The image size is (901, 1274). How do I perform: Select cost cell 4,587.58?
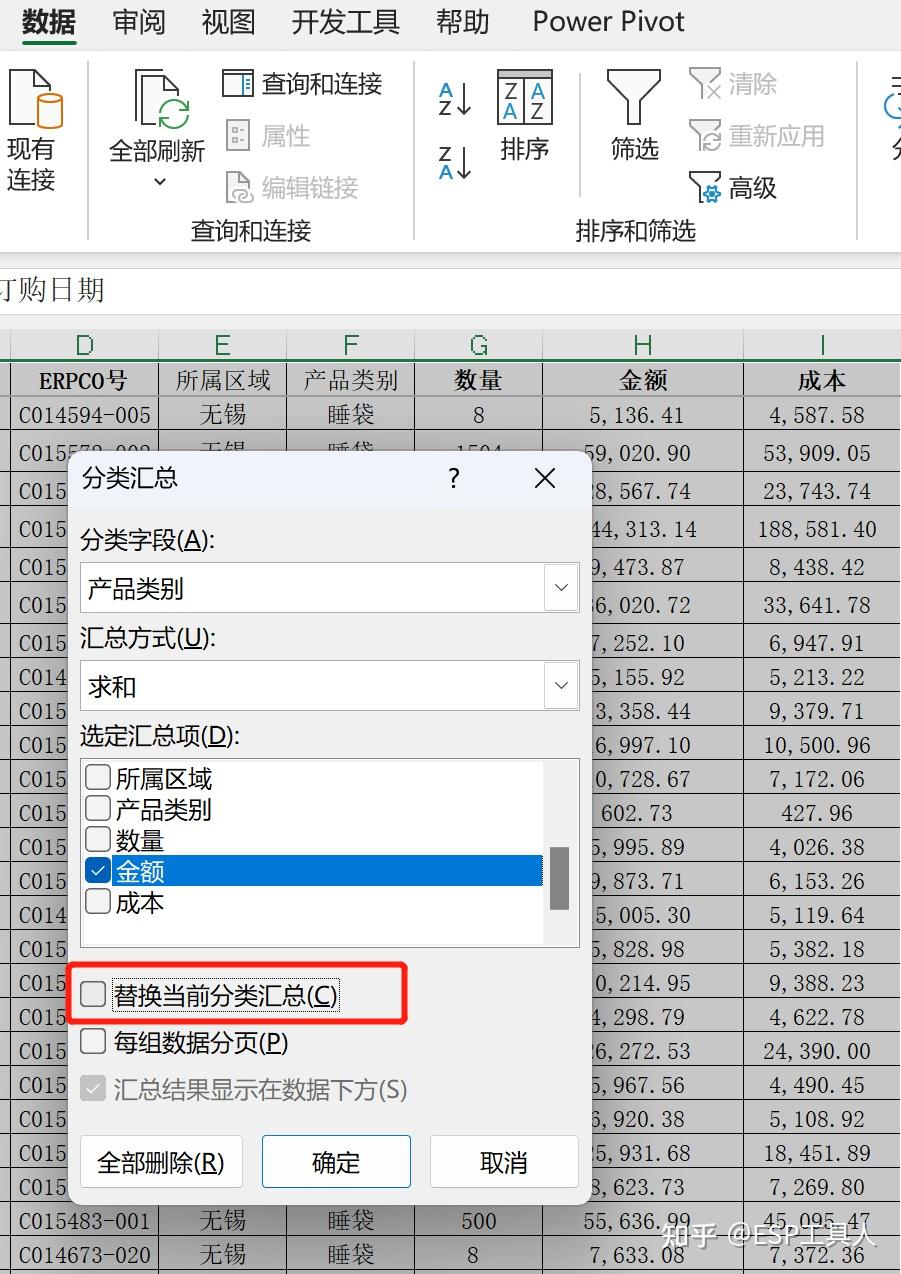tap(822, 414)
